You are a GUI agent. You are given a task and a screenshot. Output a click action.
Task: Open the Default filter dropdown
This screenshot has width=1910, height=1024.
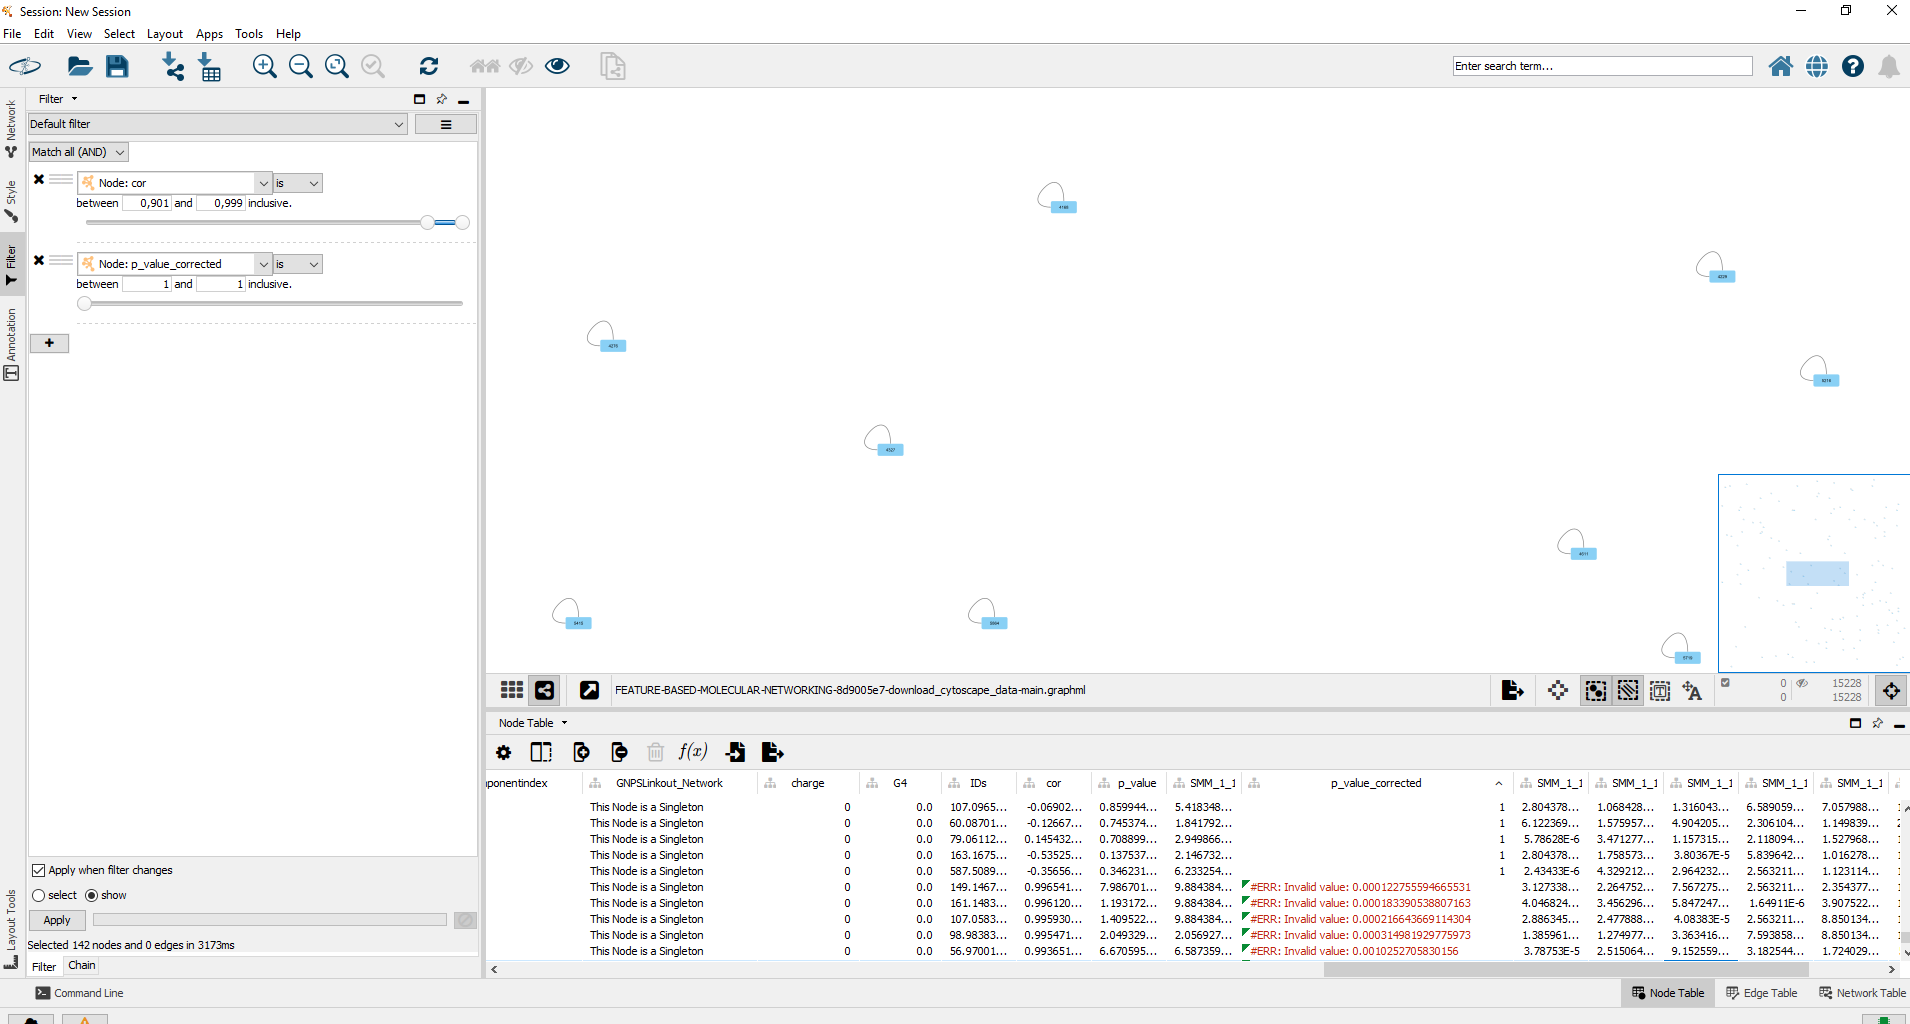pos(399,124)
